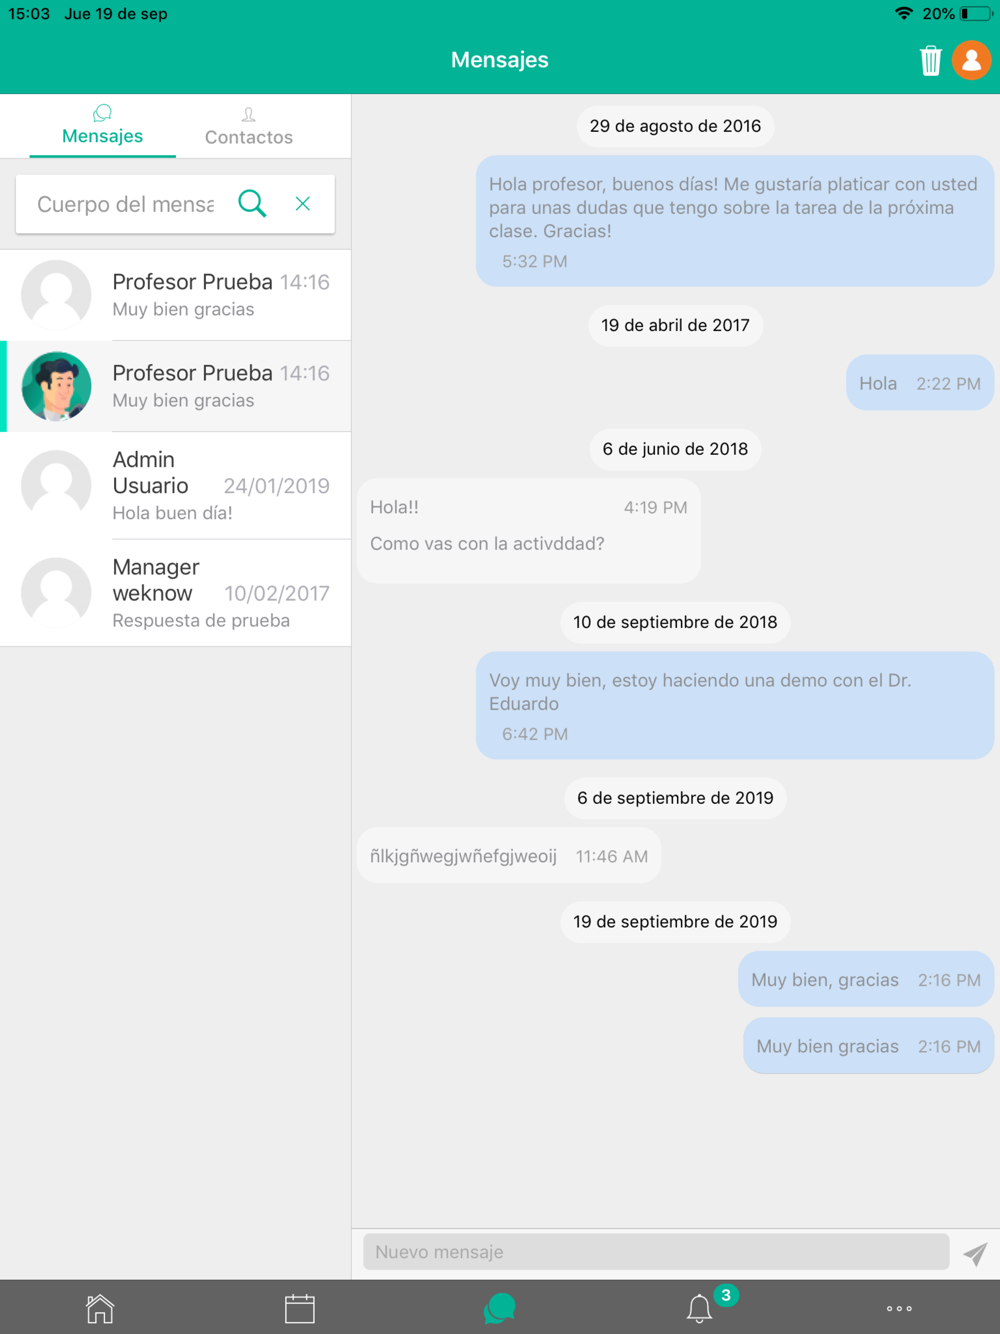This screenshot has width=1000, height=1334.
Task: Tap the magnifier search icon
Action: pos(252,204)
